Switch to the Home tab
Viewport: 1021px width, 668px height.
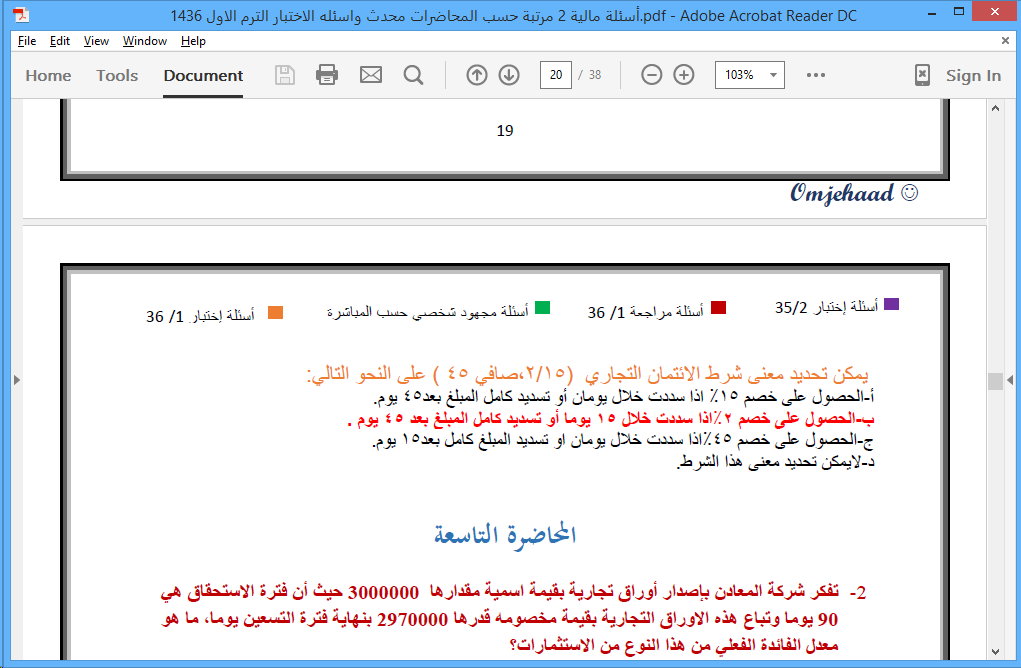[48, 76]
